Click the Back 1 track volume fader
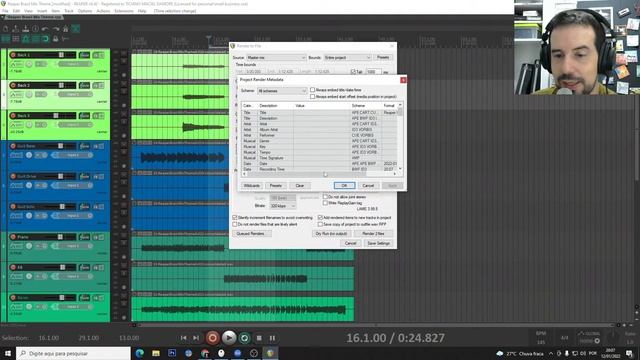640x360 pixels. (x=61, y=55)
